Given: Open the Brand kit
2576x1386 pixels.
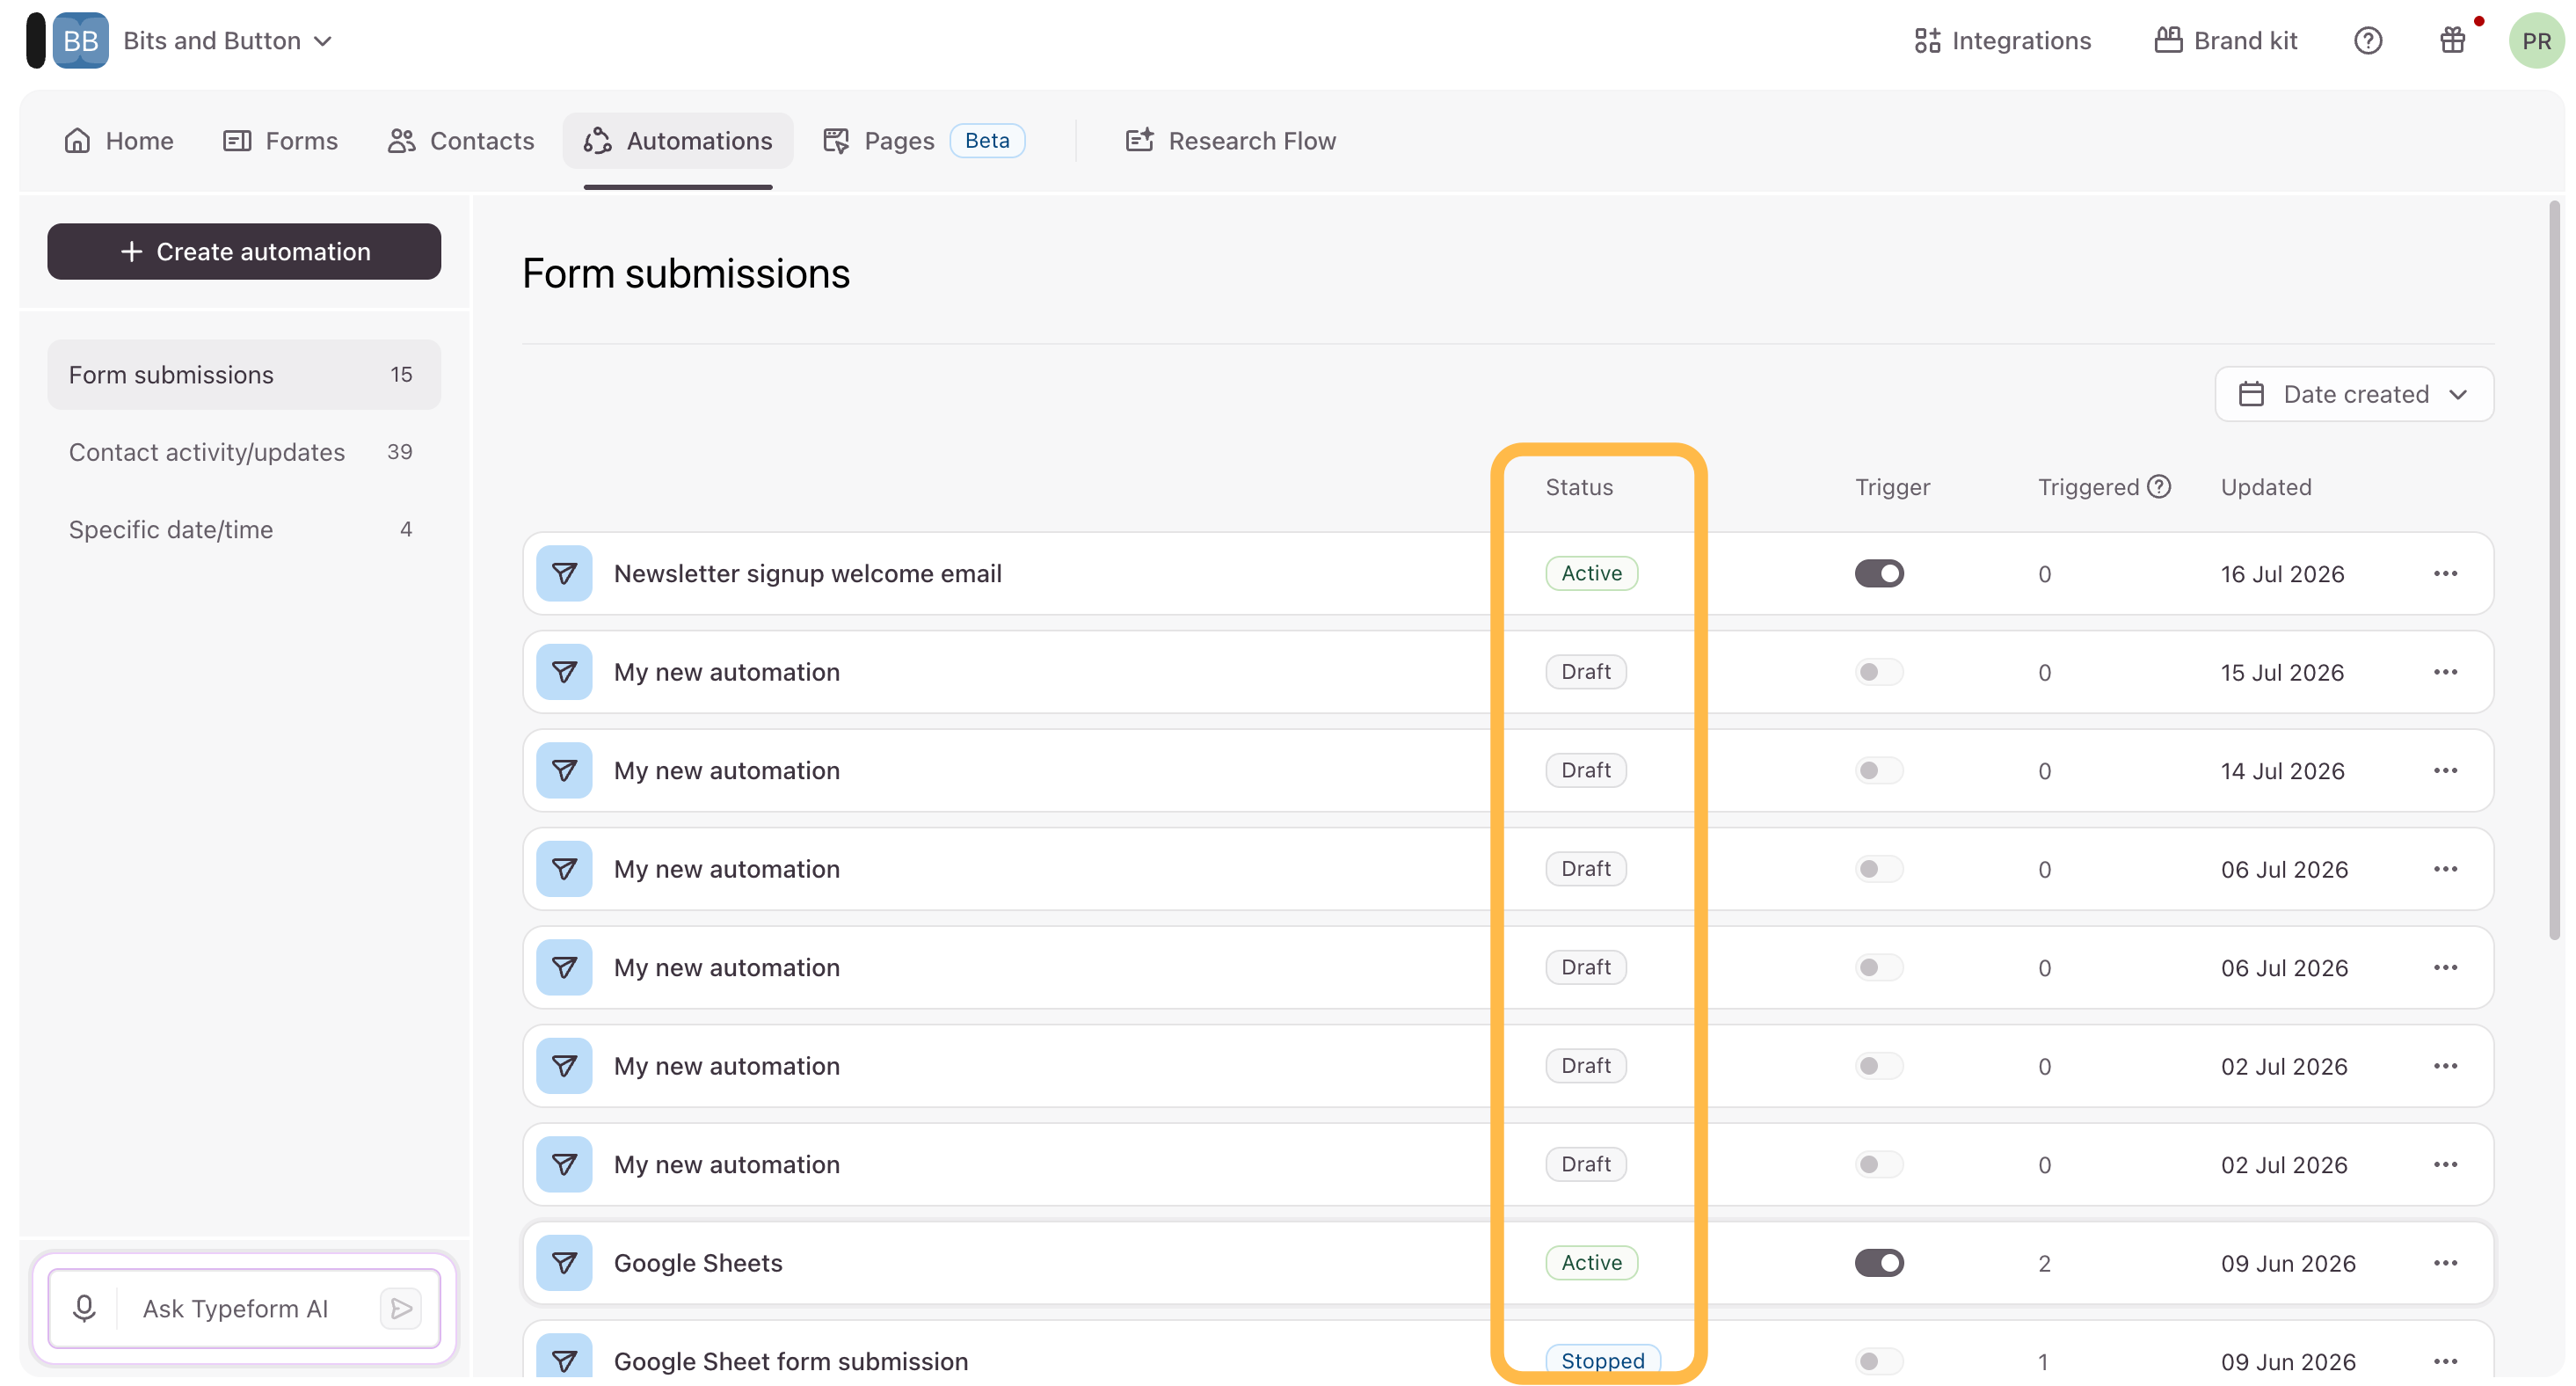Looking at the screenshot, I should click(2226, 41).
